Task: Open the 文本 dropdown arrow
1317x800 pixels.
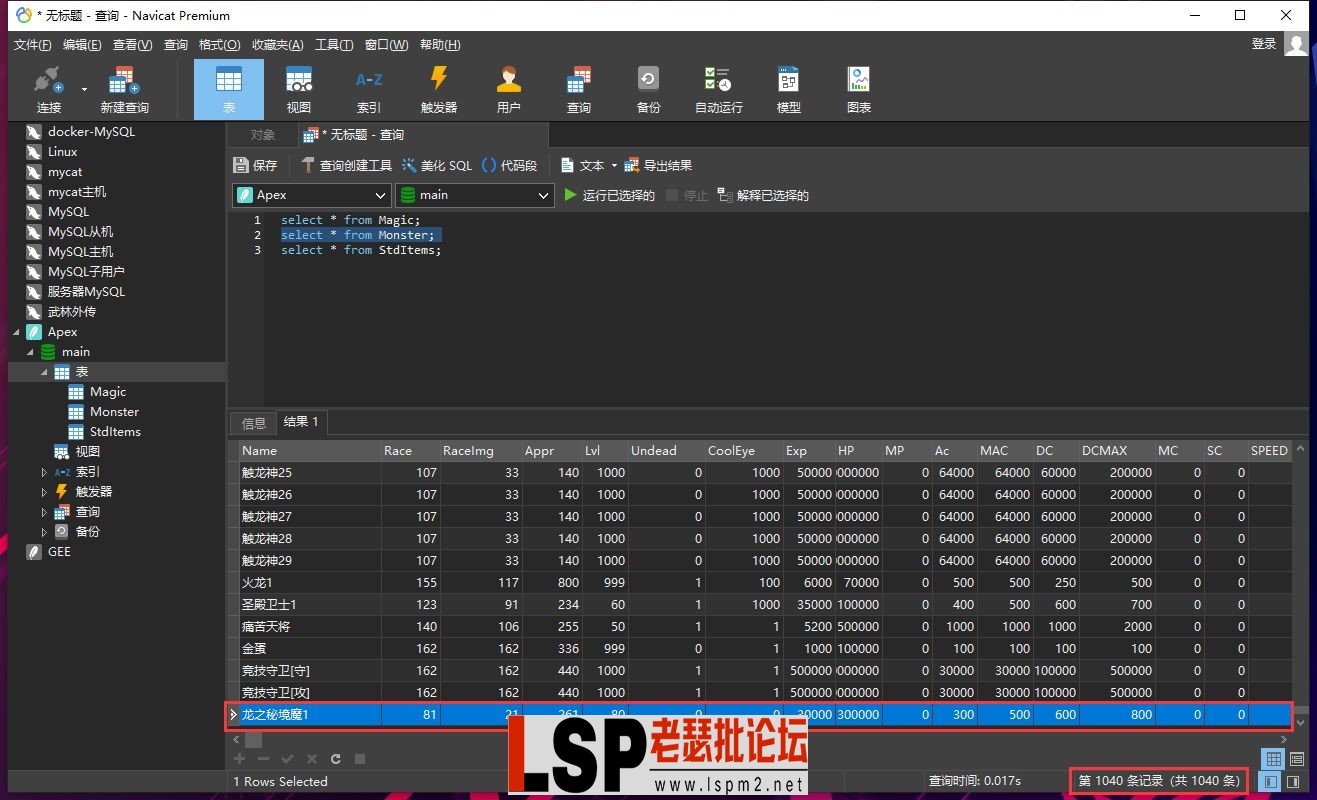Action: [614, 166]
